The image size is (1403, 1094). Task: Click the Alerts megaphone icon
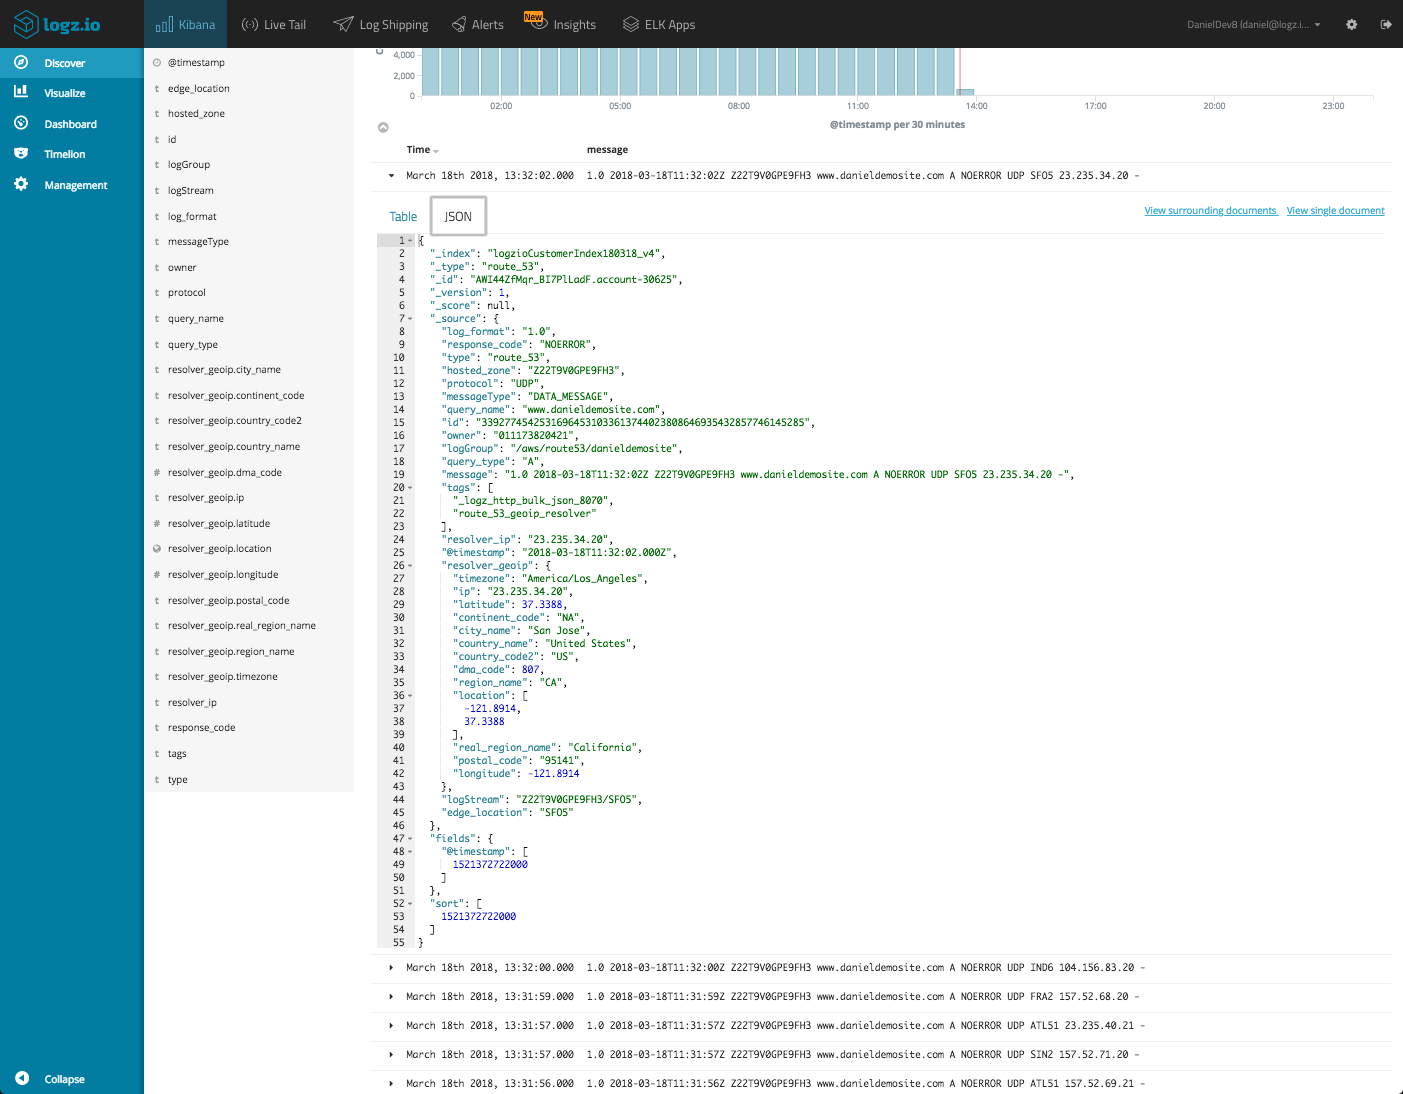pyautogui.click(x=459, y=24)
